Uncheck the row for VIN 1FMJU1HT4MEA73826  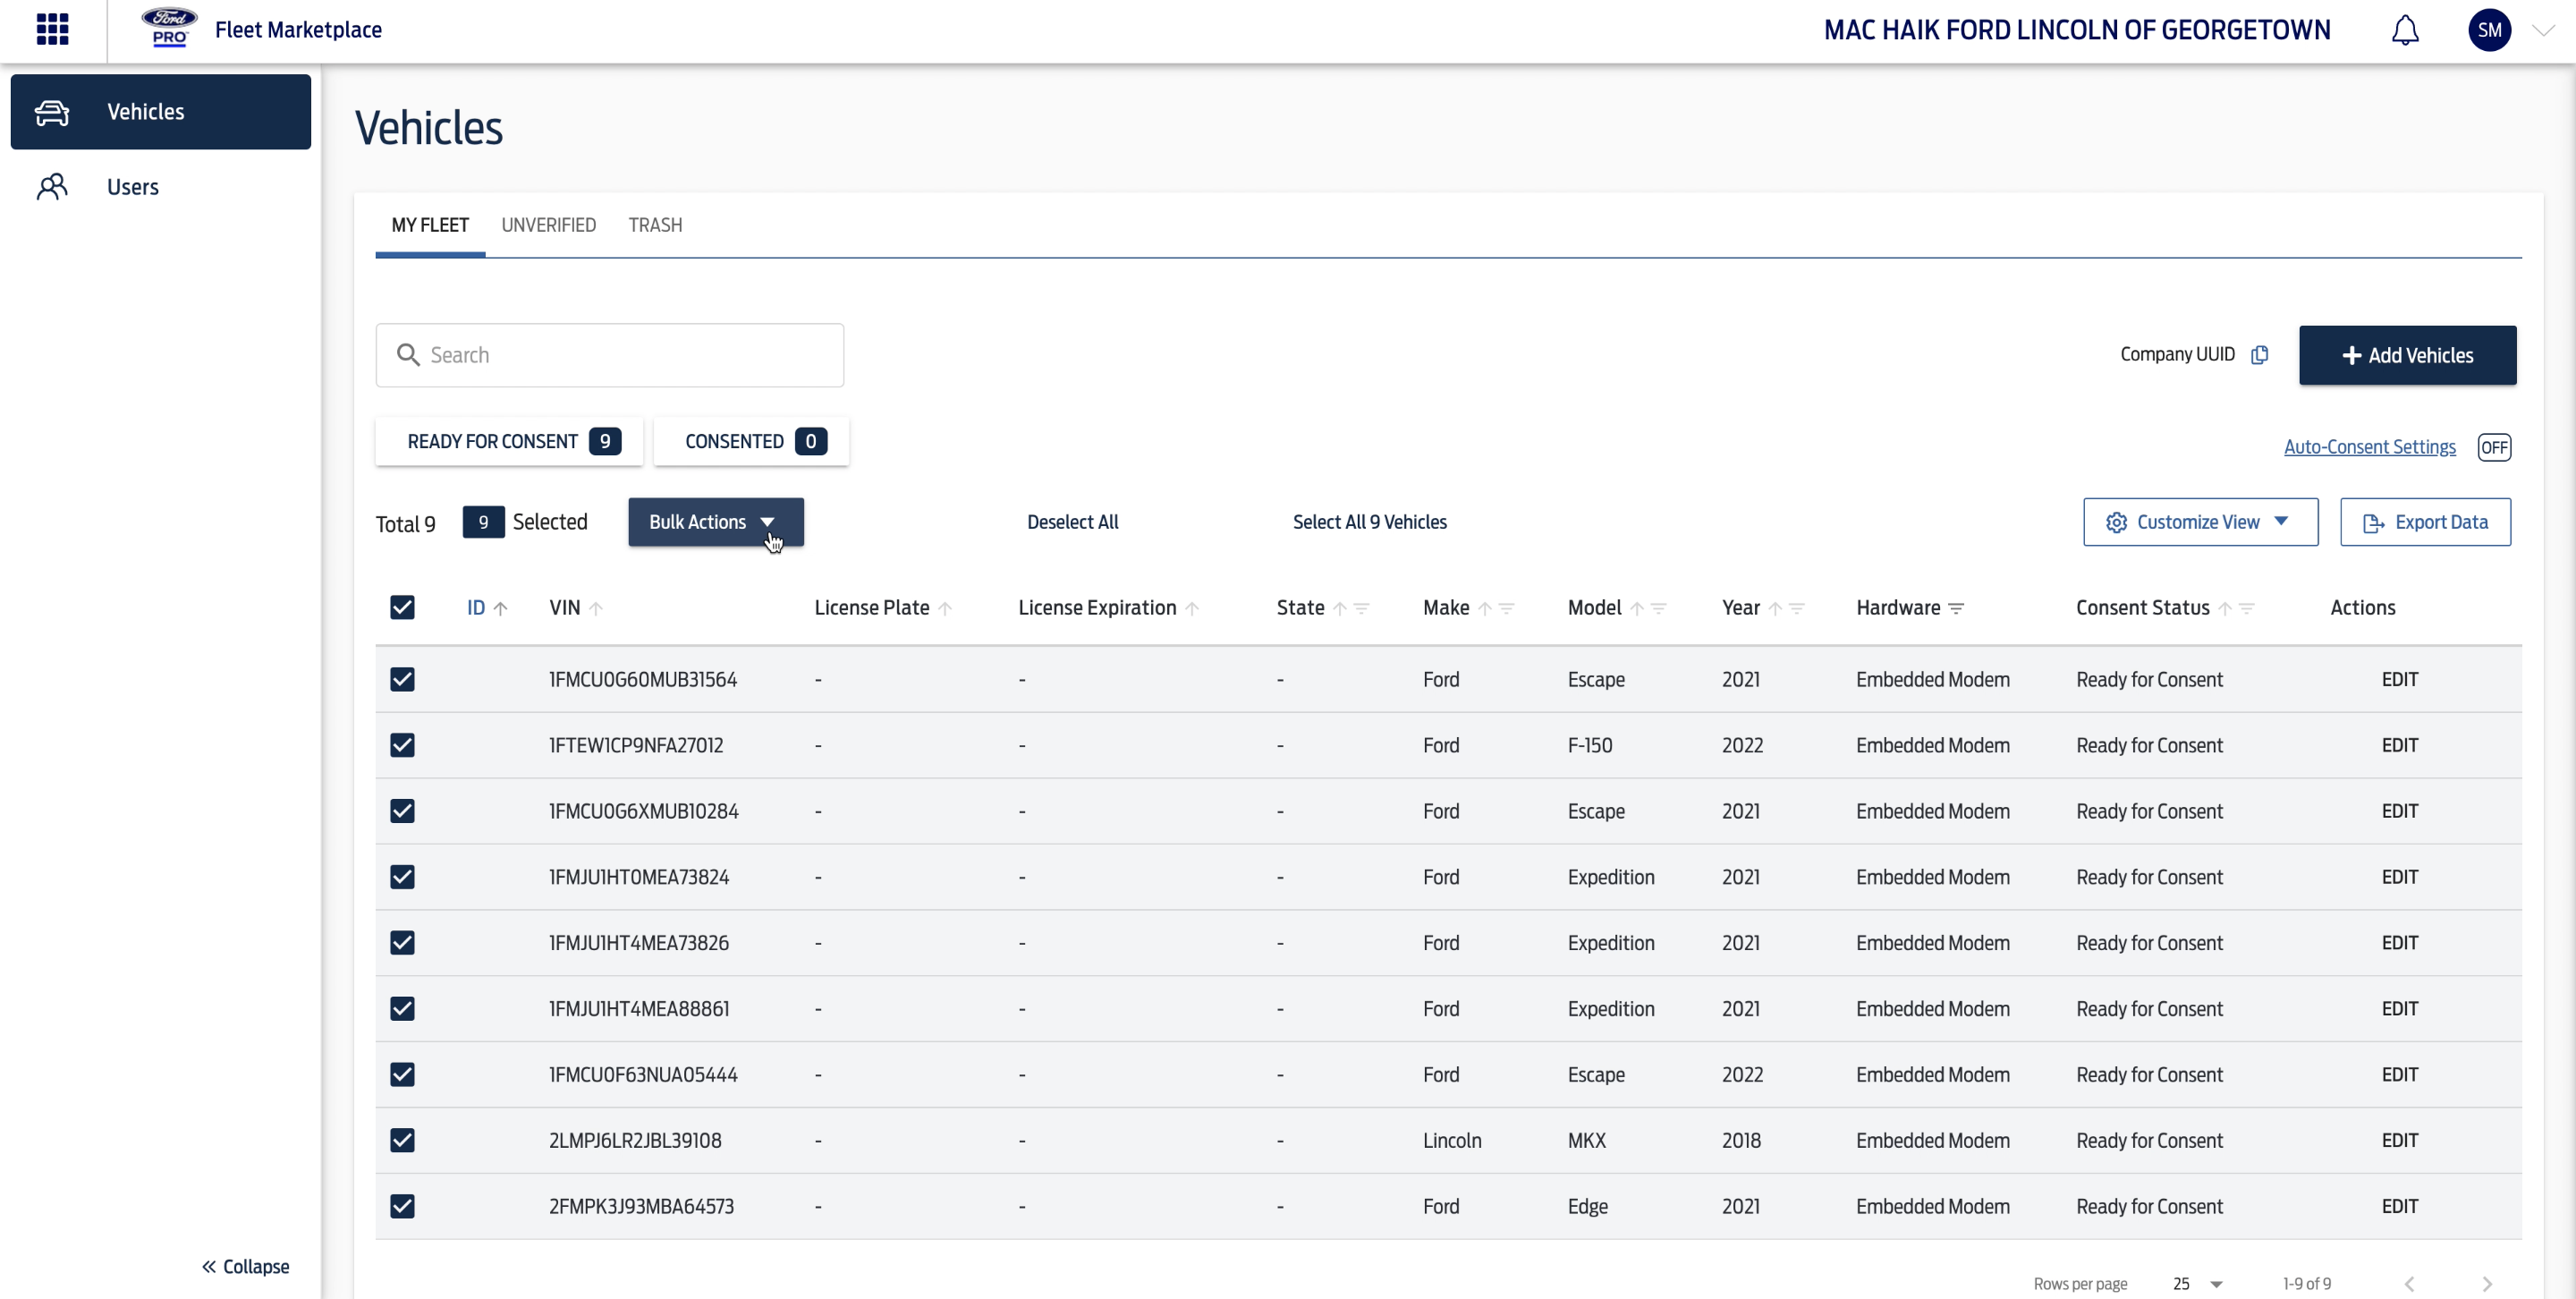click(x=402, y=943)
